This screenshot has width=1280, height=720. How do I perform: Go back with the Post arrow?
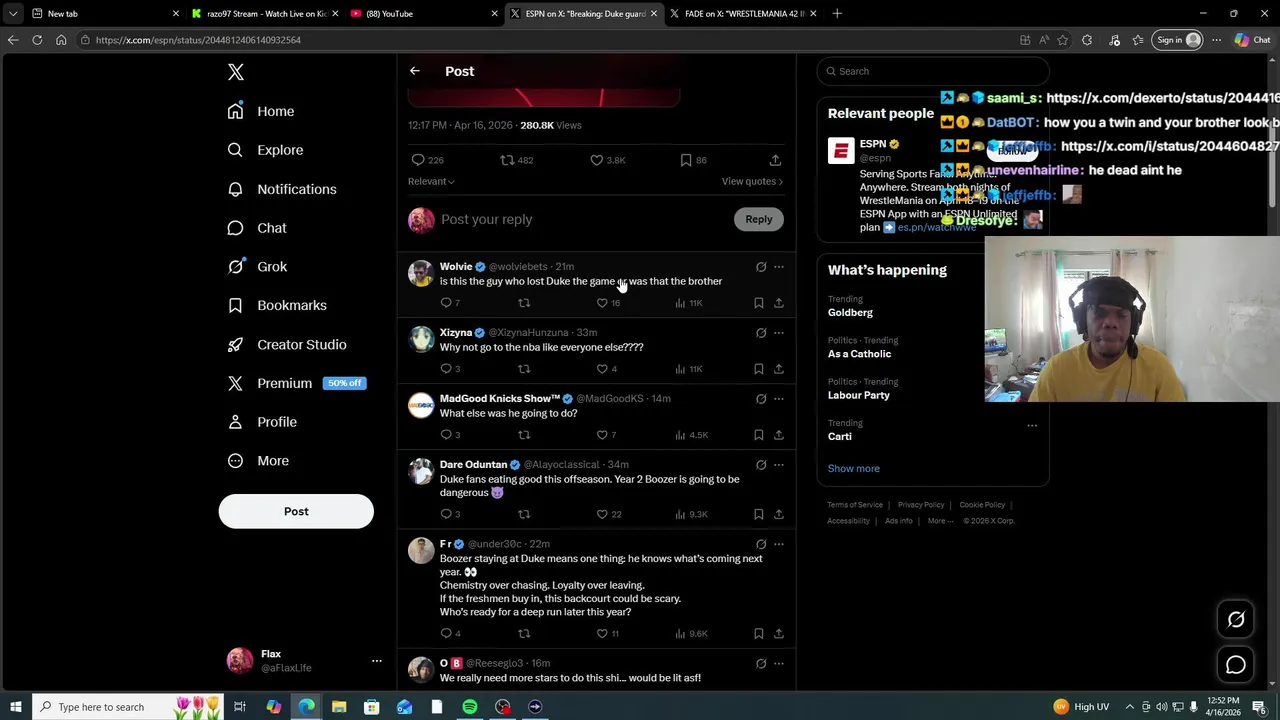coord(415,71)
